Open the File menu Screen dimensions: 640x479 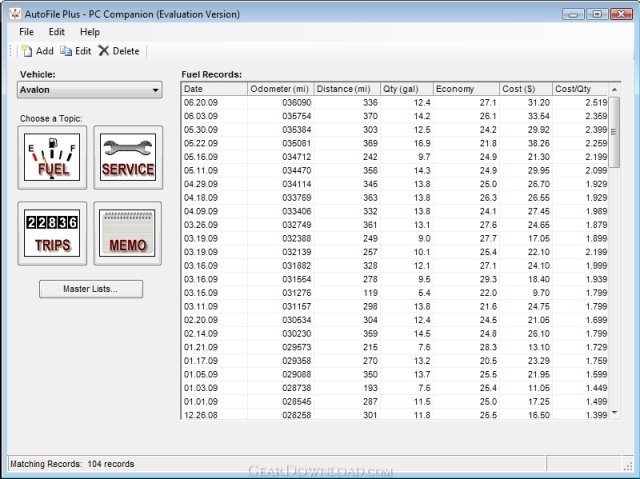[27, 32]
